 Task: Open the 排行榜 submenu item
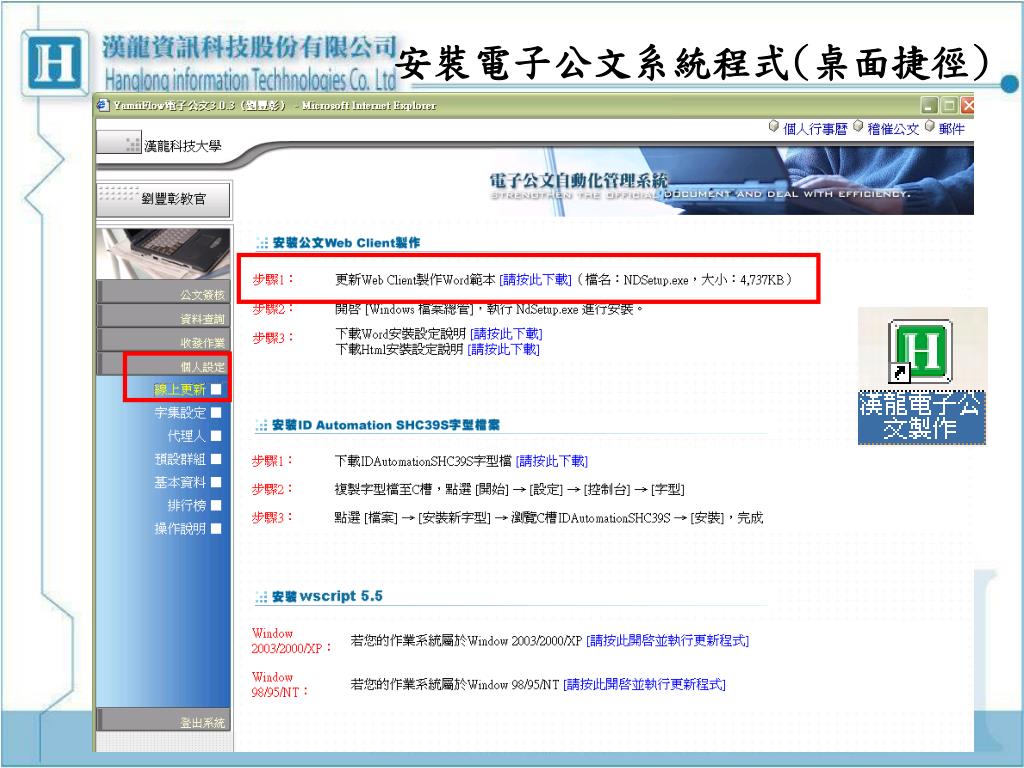[186, 505]
